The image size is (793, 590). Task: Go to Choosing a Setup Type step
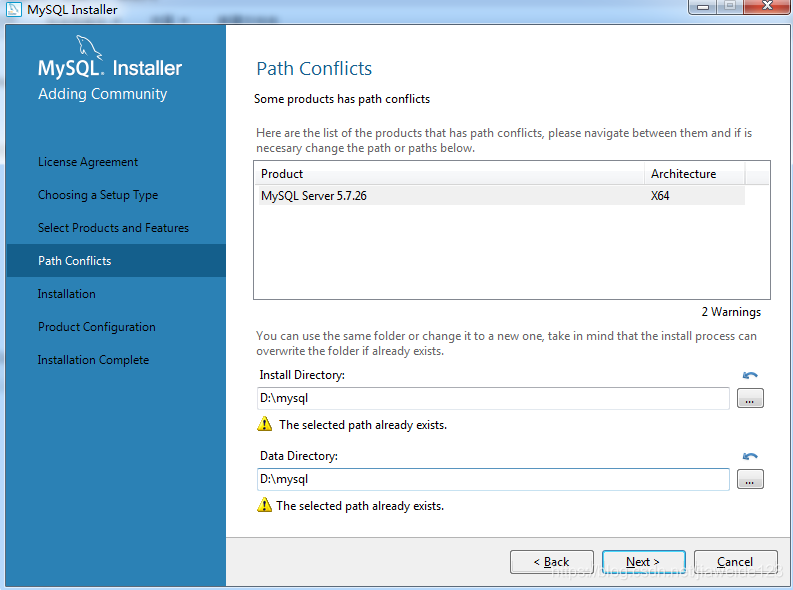click(98, 195)
